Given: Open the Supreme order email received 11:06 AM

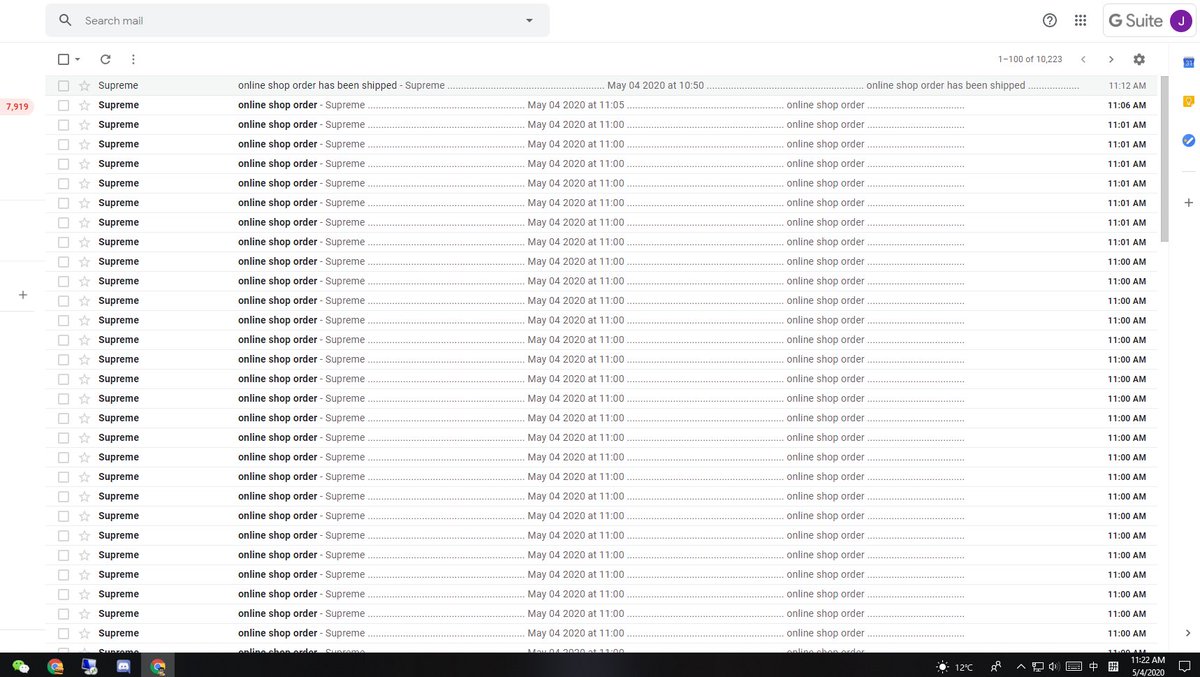Looking at the screenshot, I should click(601, 105).
